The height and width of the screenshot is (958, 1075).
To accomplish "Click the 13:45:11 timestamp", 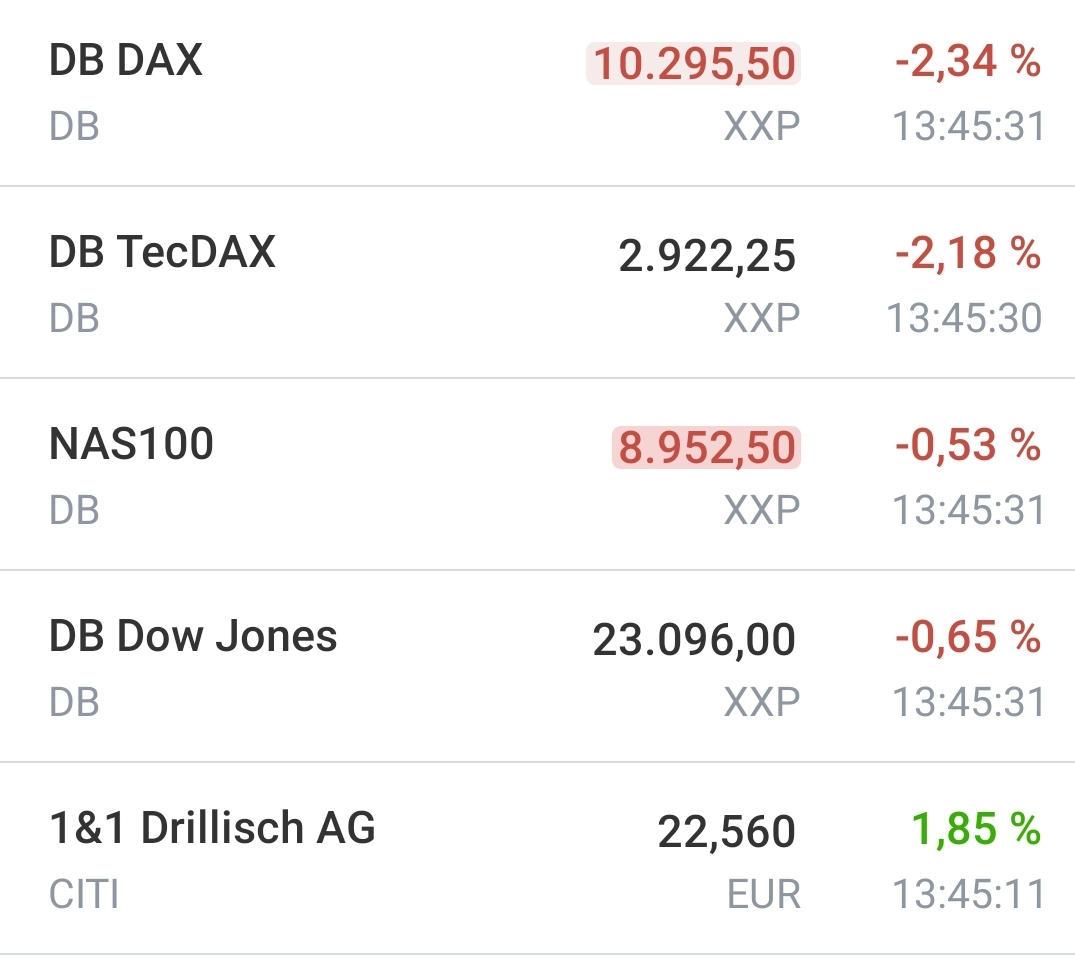I will tap(967, 893).
